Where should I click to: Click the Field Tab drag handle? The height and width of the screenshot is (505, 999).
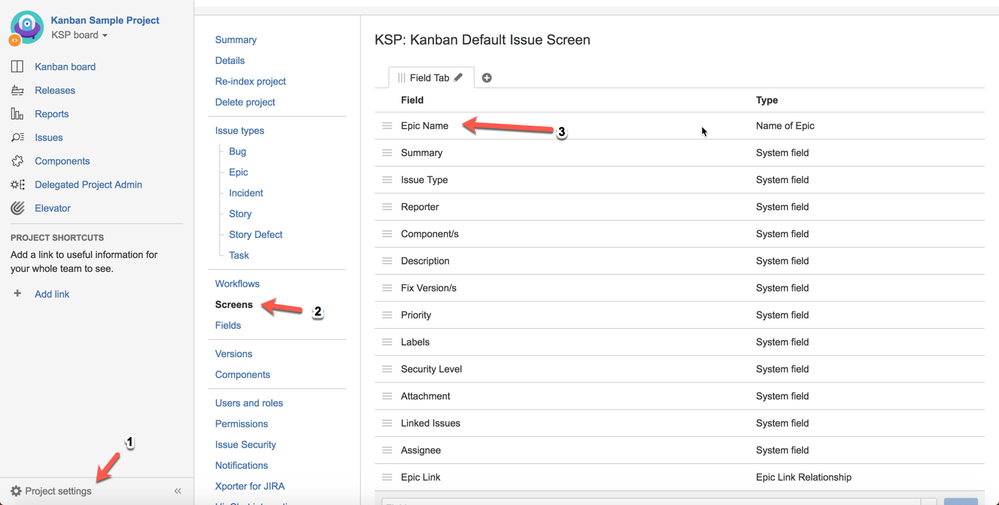pyautogui.click(x=401, y=78)
